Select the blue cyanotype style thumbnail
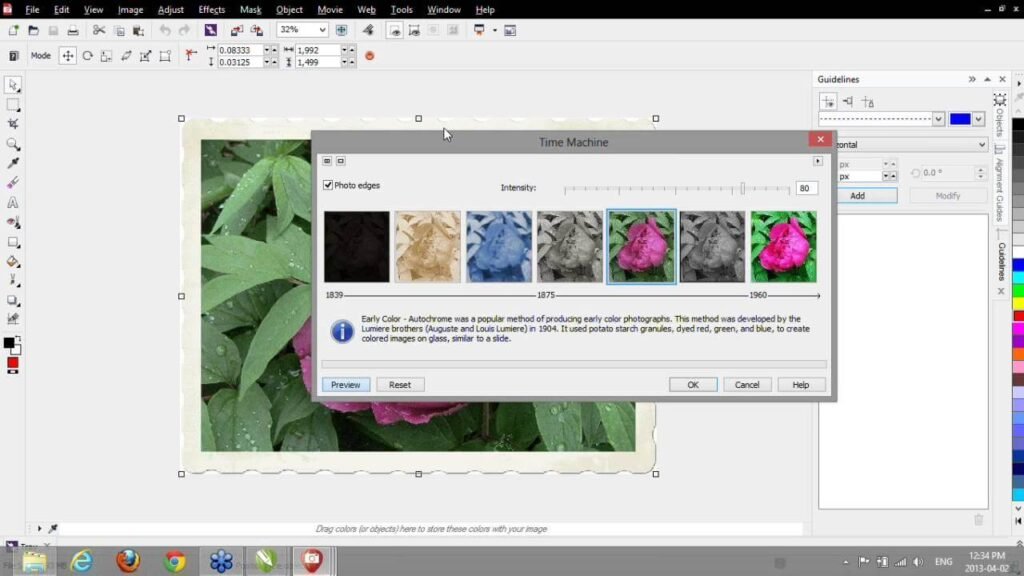Screen dimensions: 1024x576 pyautogui.click(x=499, y=247)
